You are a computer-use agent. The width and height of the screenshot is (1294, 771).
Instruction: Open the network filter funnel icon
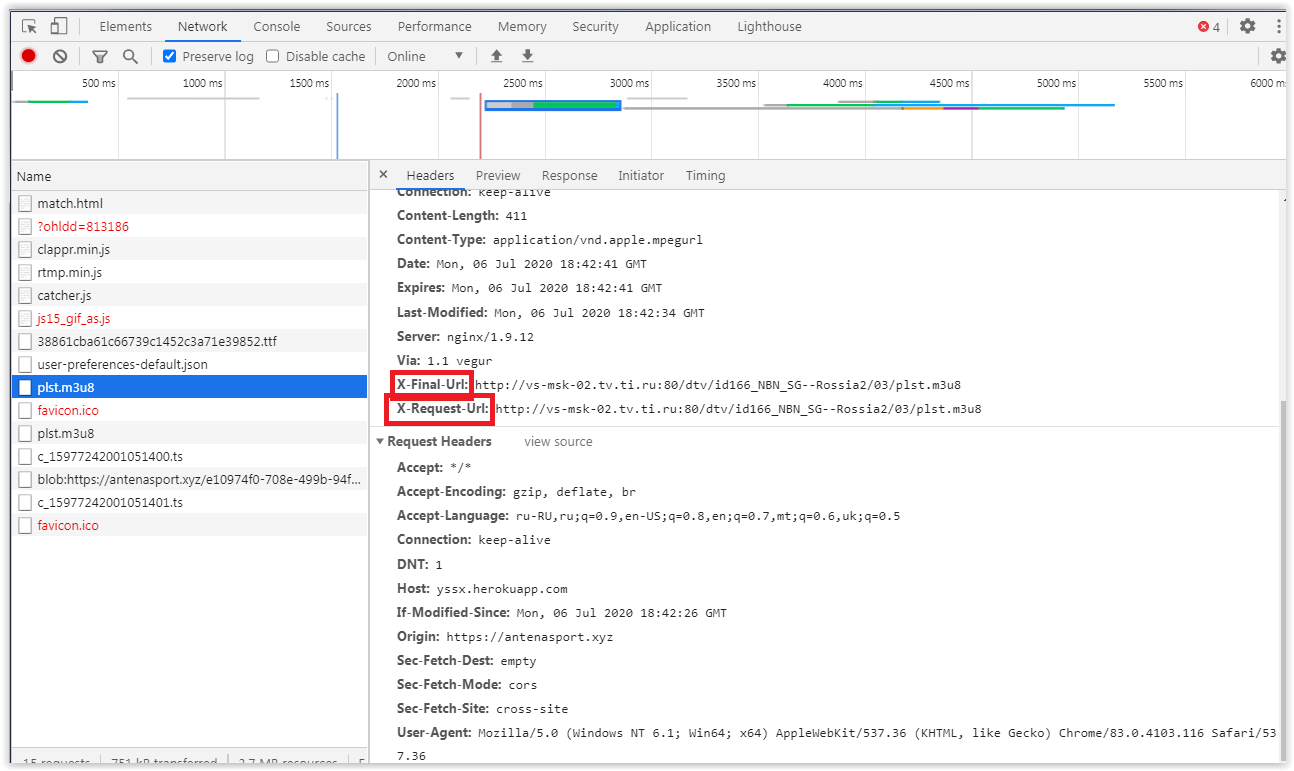coord(100,56)
